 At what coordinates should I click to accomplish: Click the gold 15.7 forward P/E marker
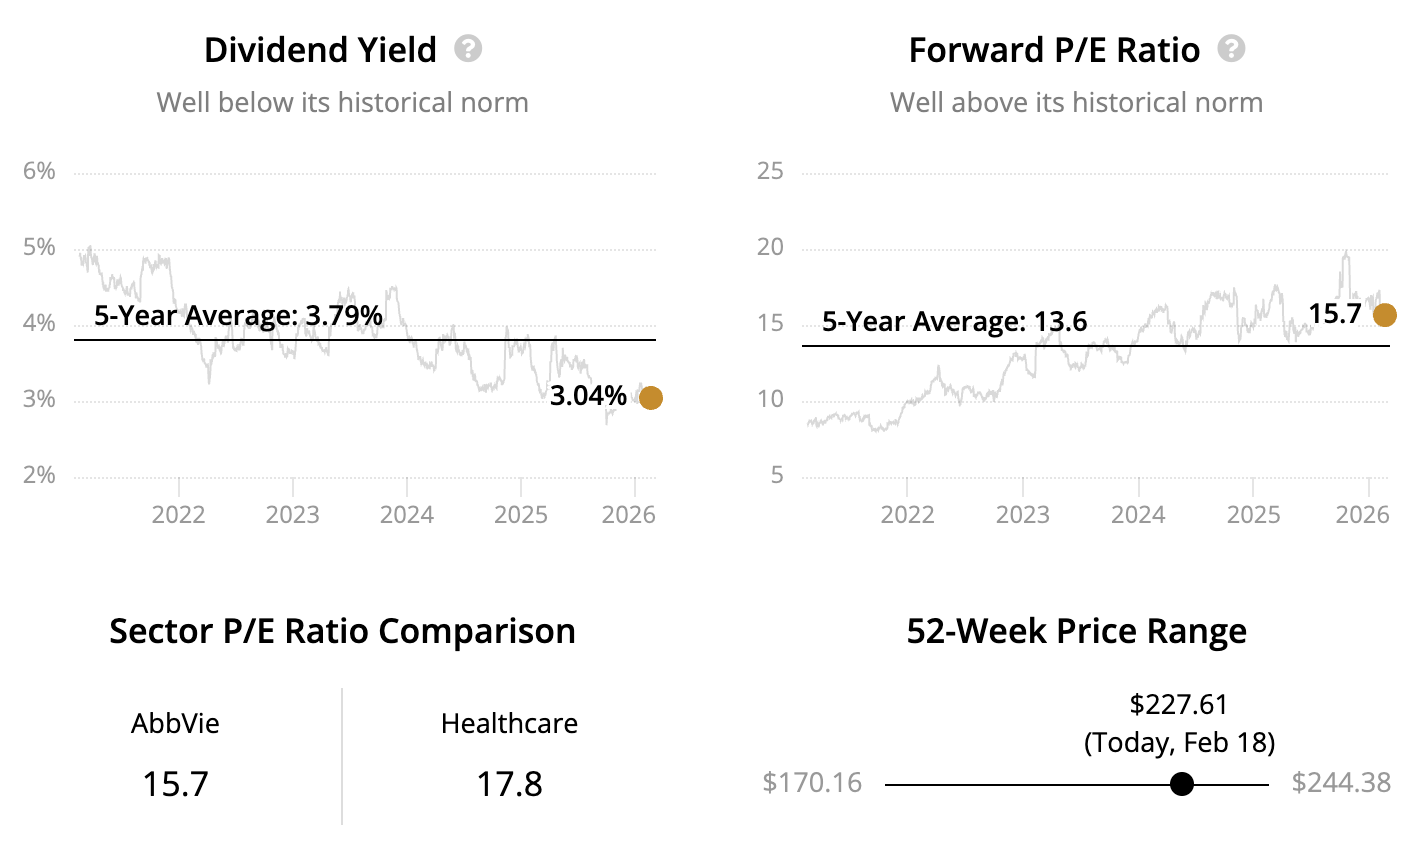click(x=1384, y=315)
